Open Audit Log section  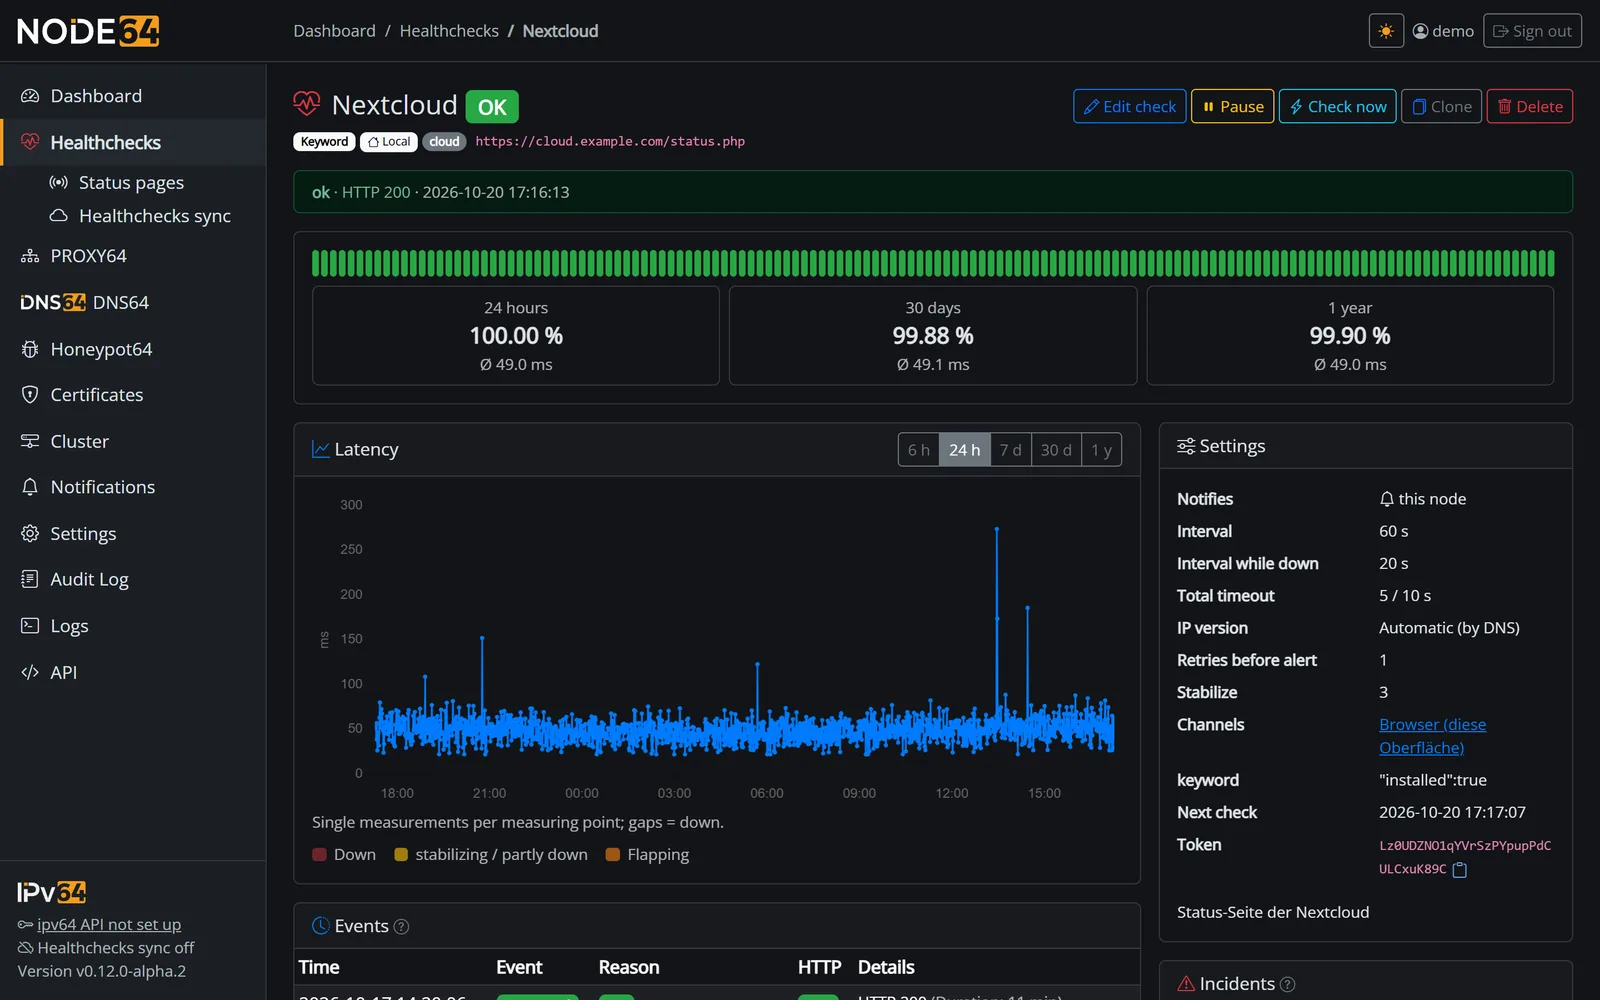tap(133, 579)
